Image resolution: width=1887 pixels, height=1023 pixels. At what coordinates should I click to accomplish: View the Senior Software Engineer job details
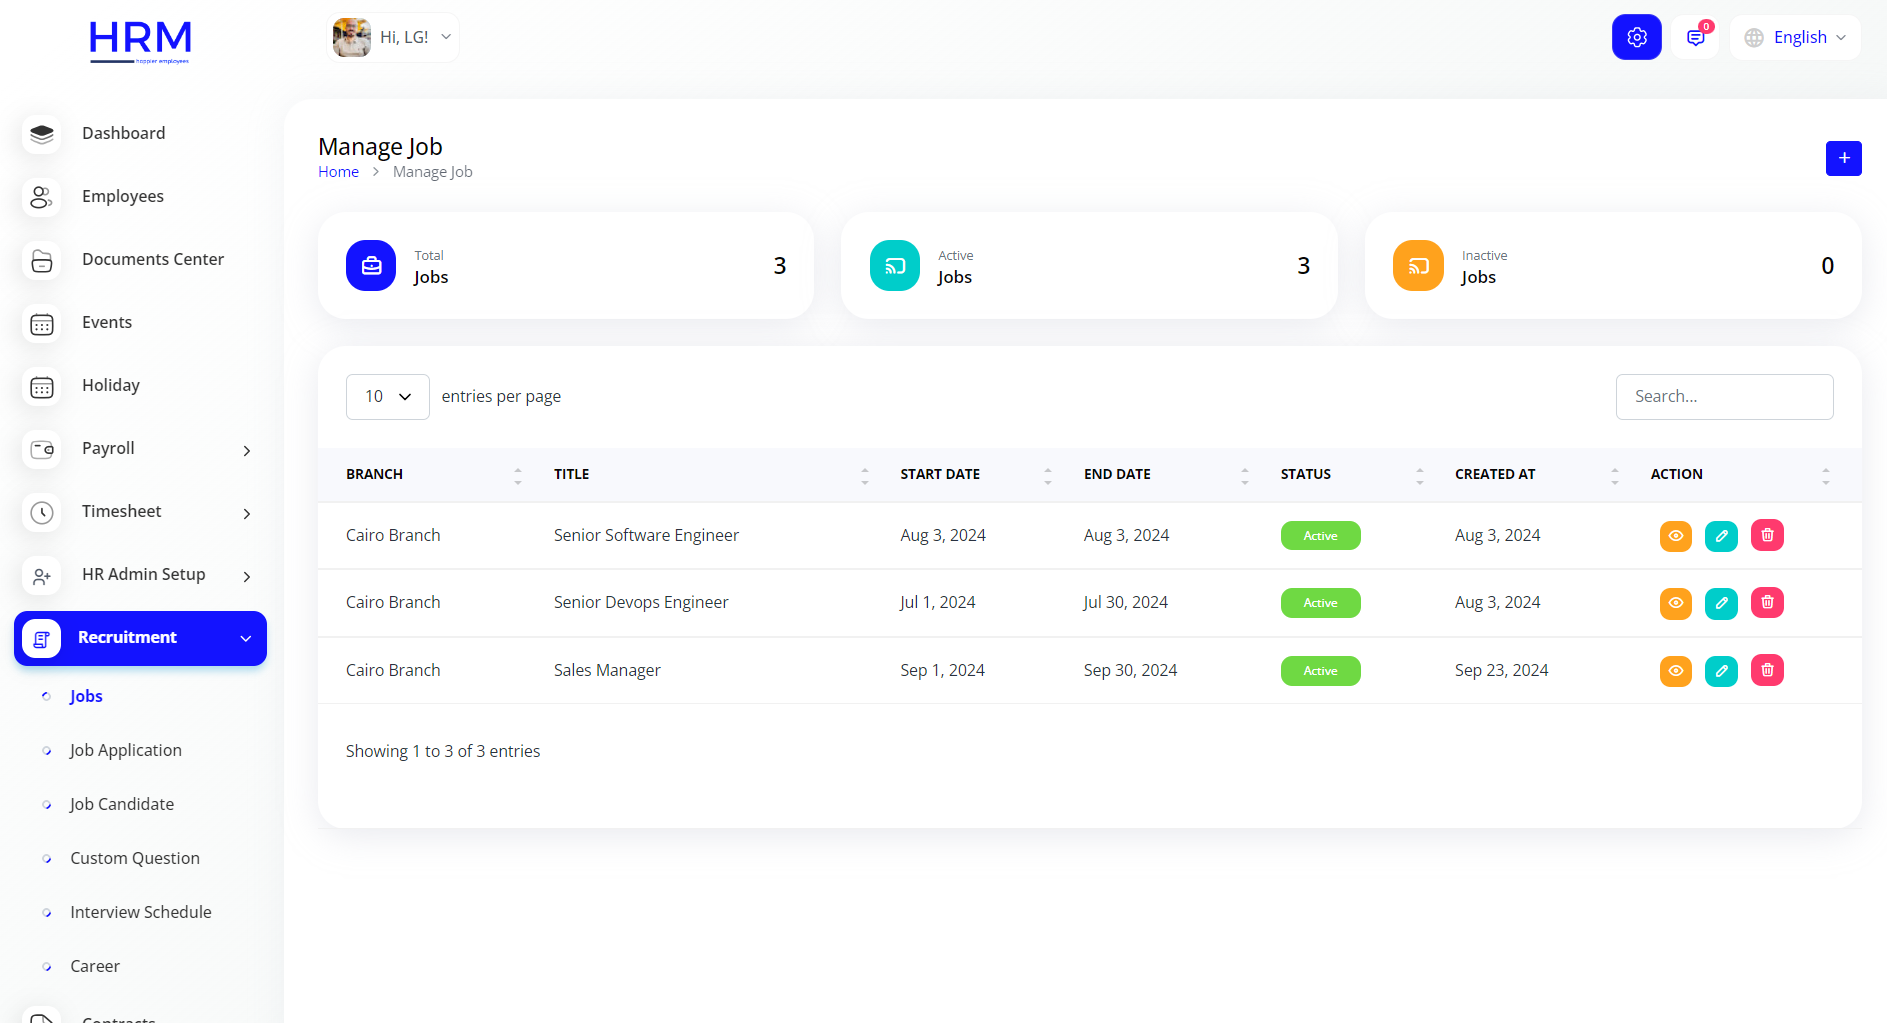pyautogui.click(x=1675, y=536)
